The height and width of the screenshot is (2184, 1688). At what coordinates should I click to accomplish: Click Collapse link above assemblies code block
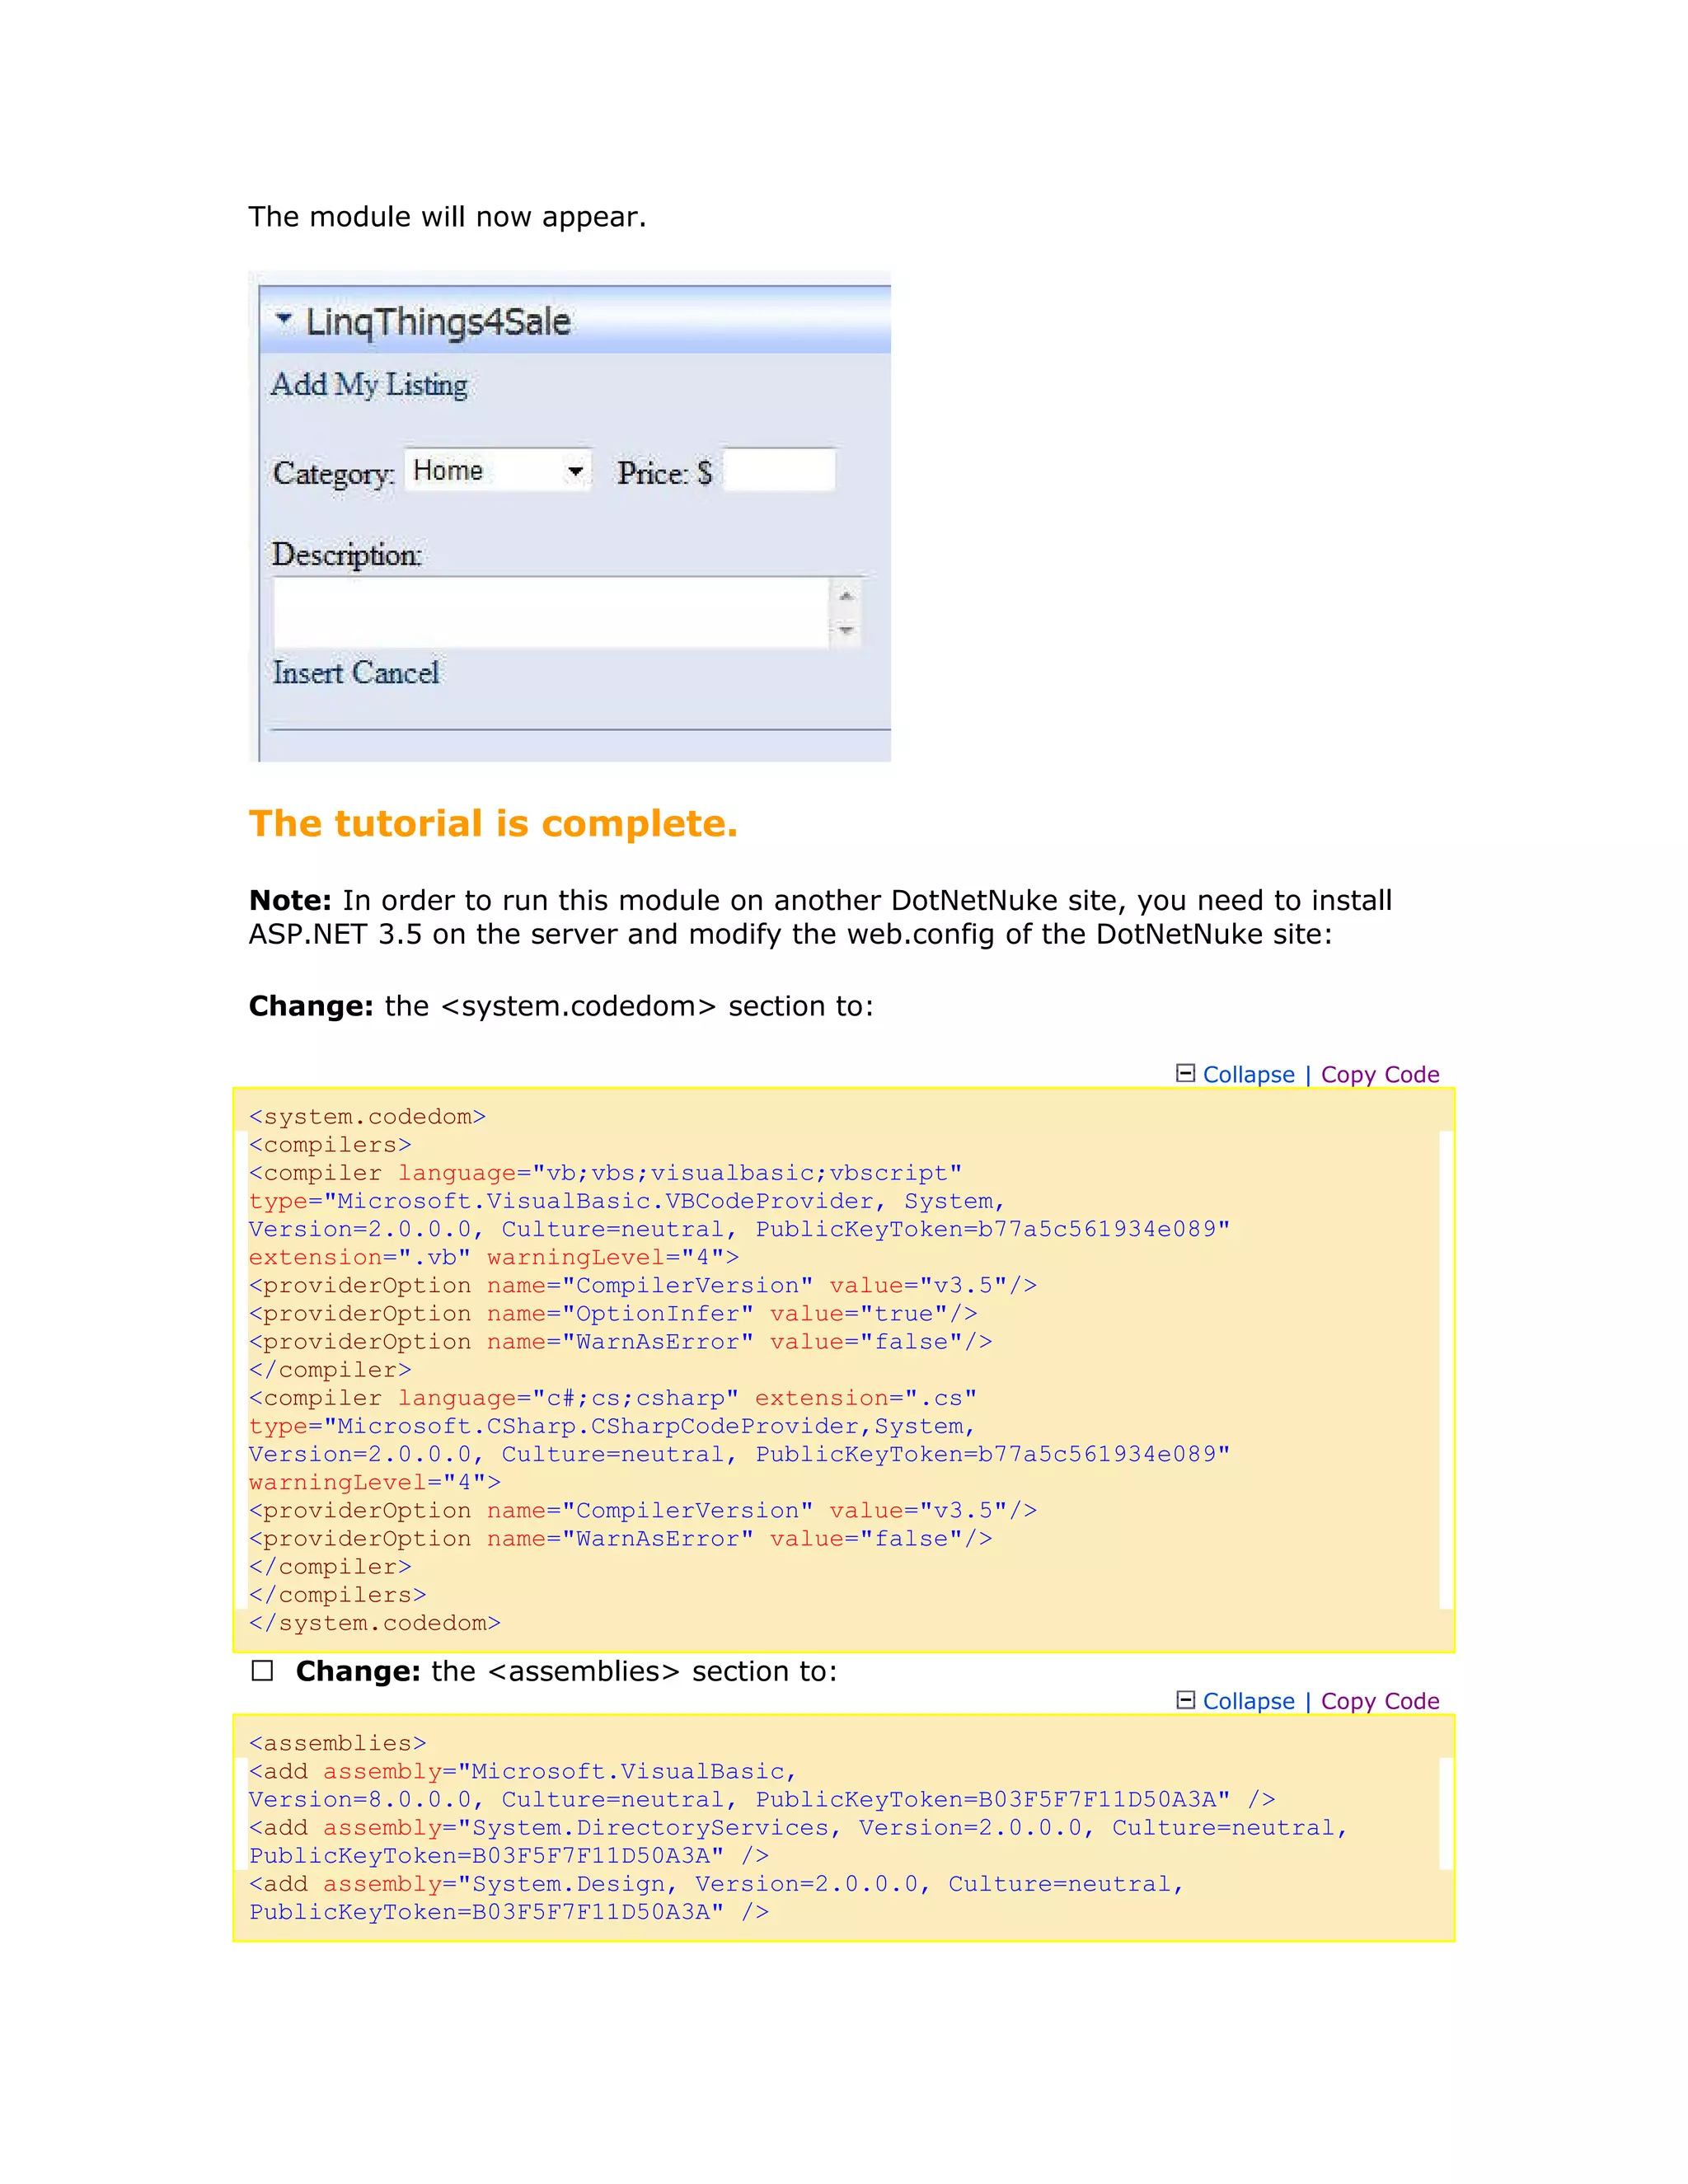click(x=1248, y=1702)
